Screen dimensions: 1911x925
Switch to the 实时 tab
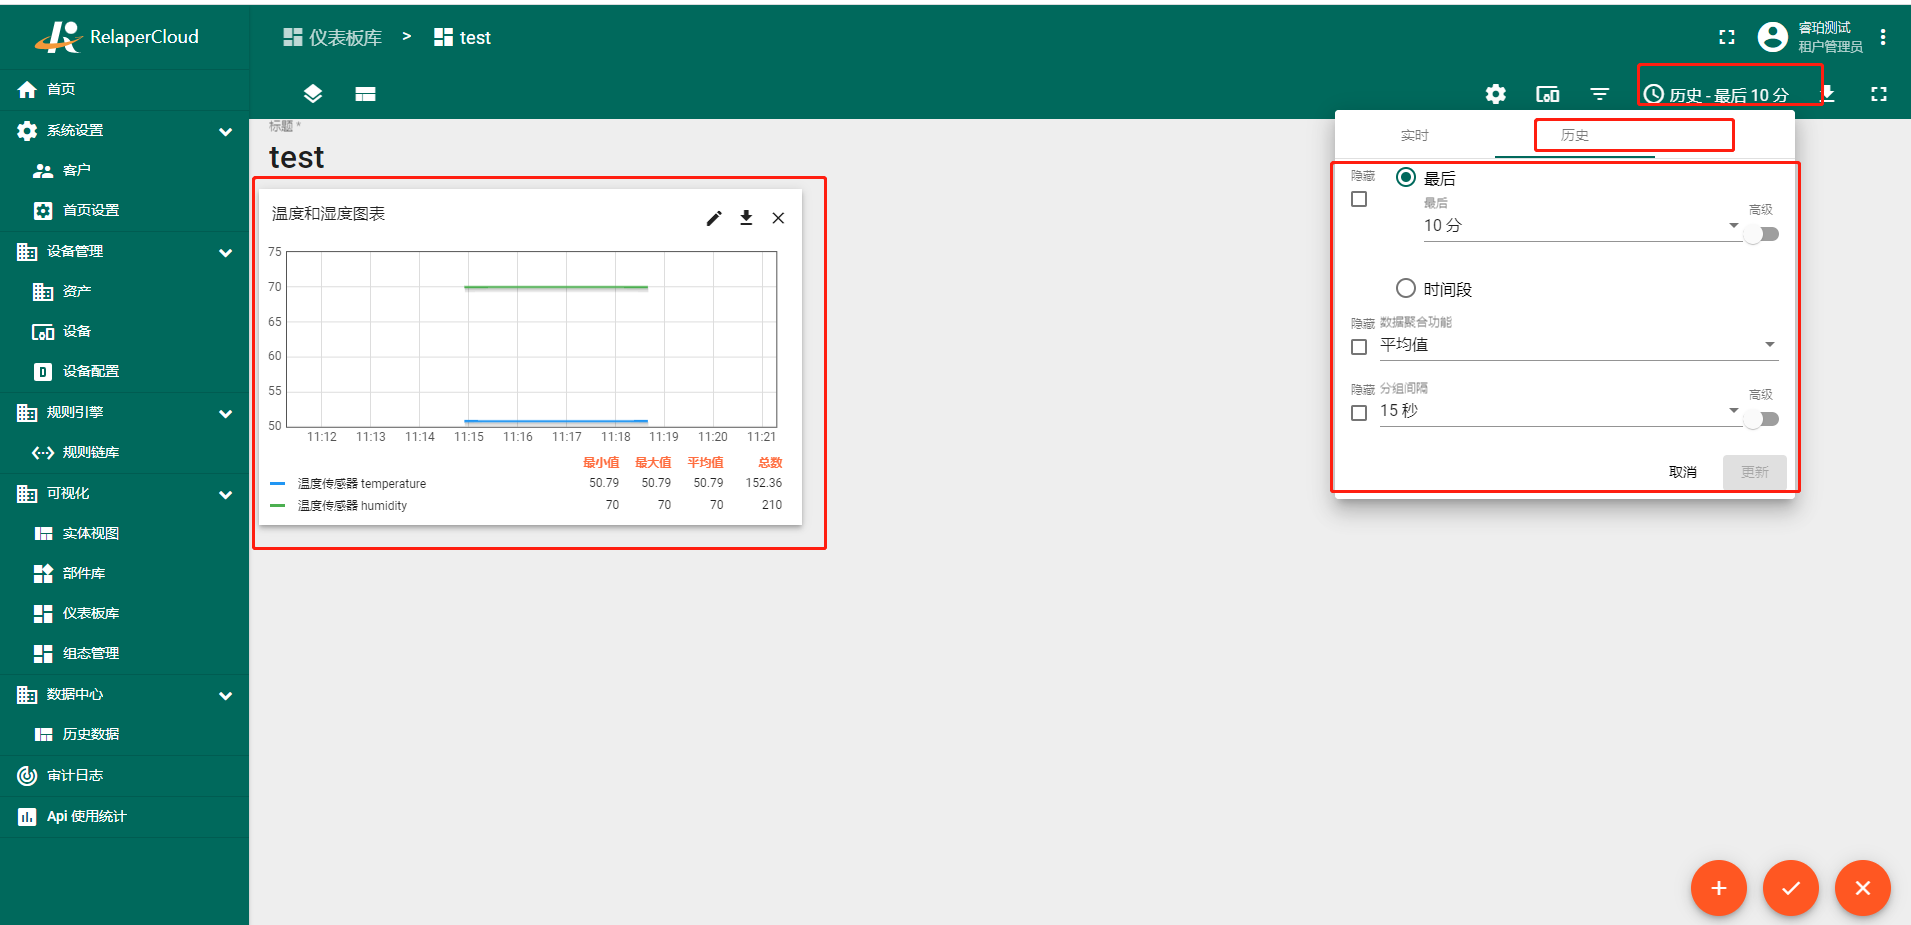point(1415,135)
